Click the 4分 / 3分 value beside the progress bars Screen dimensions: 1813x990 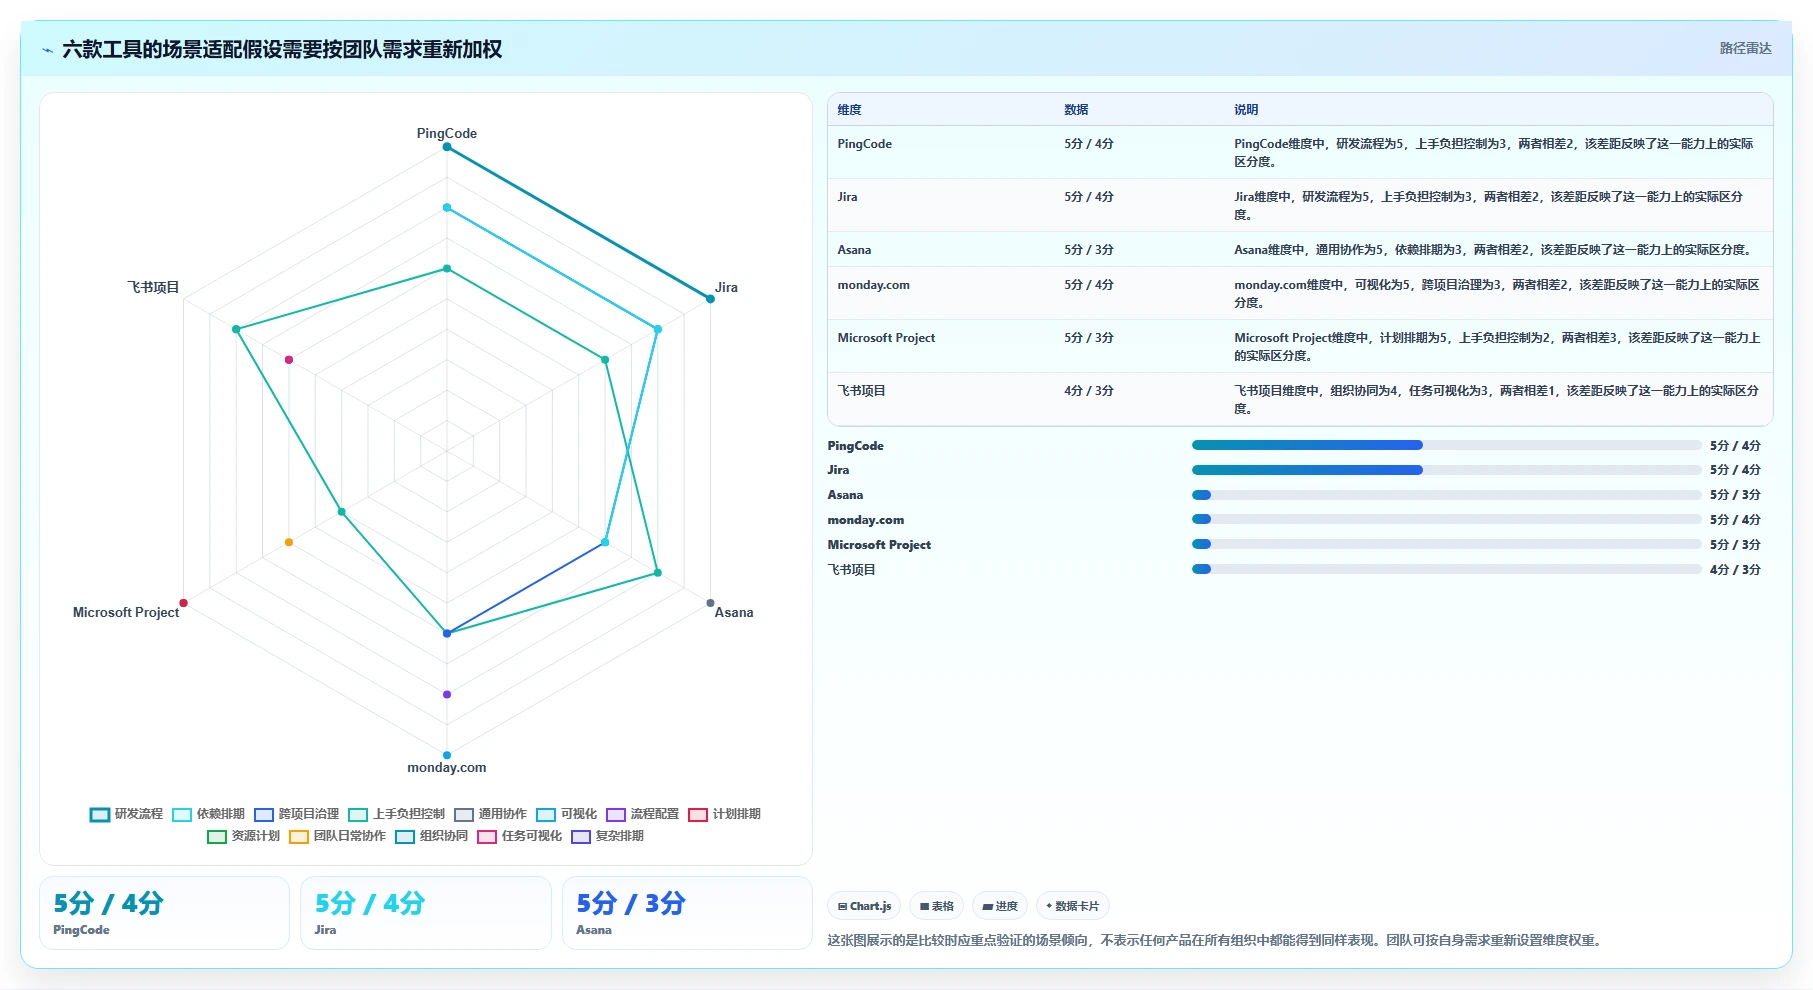(x=1735, y=570)
